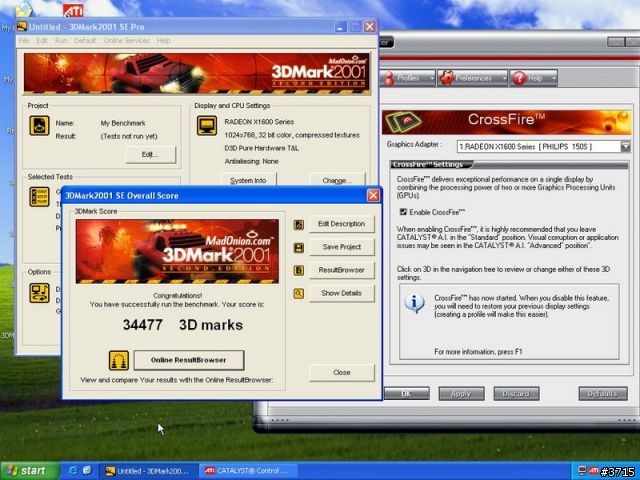Click the blue info icon in CrossFire message

(414, 303)
